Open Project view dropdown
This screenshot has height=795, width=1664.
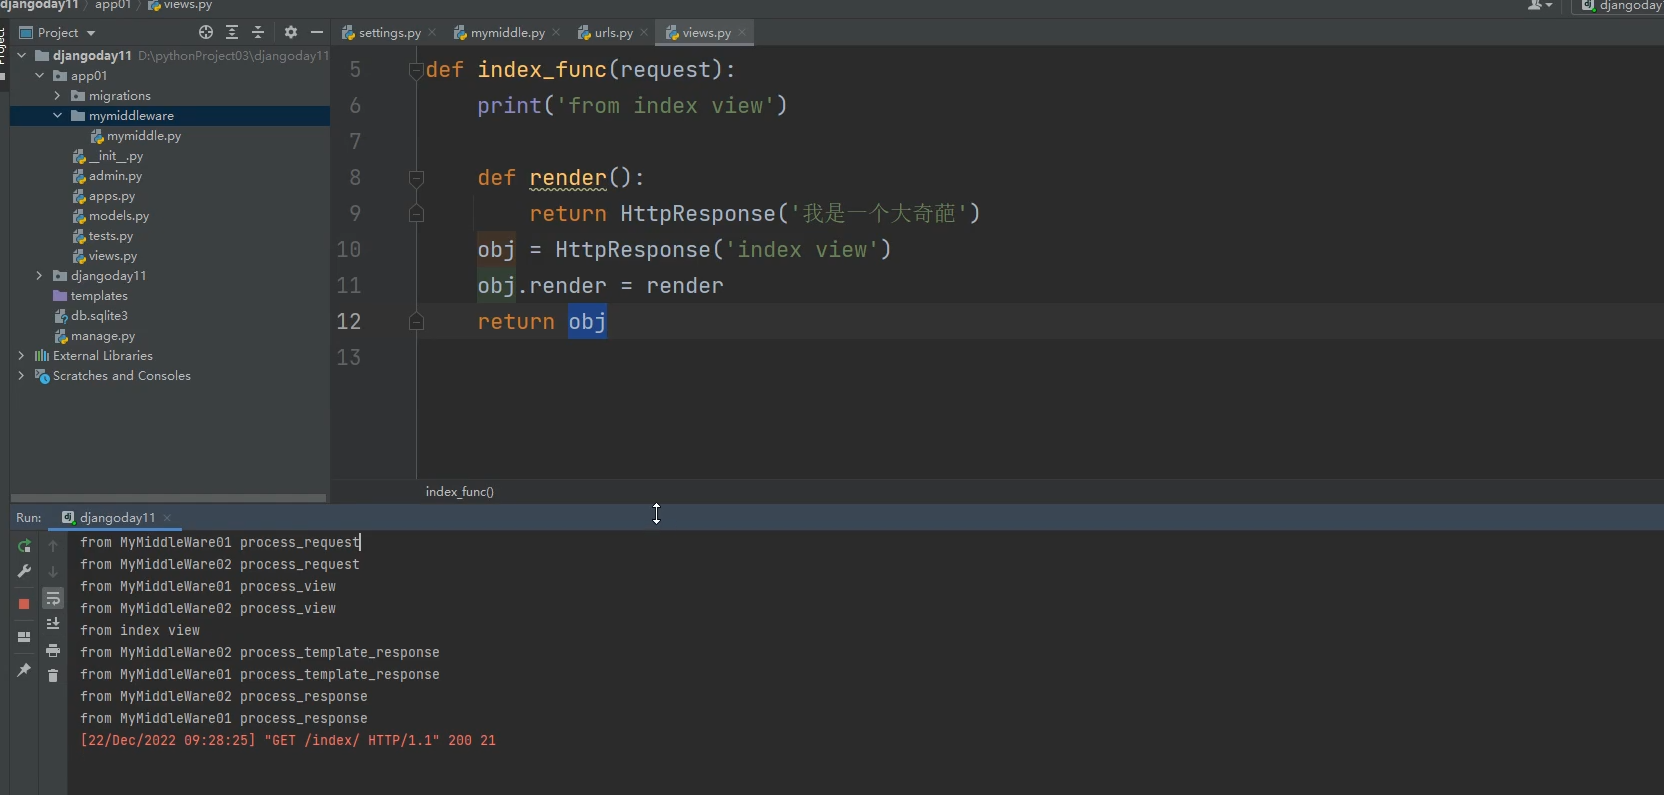(58, 33)
